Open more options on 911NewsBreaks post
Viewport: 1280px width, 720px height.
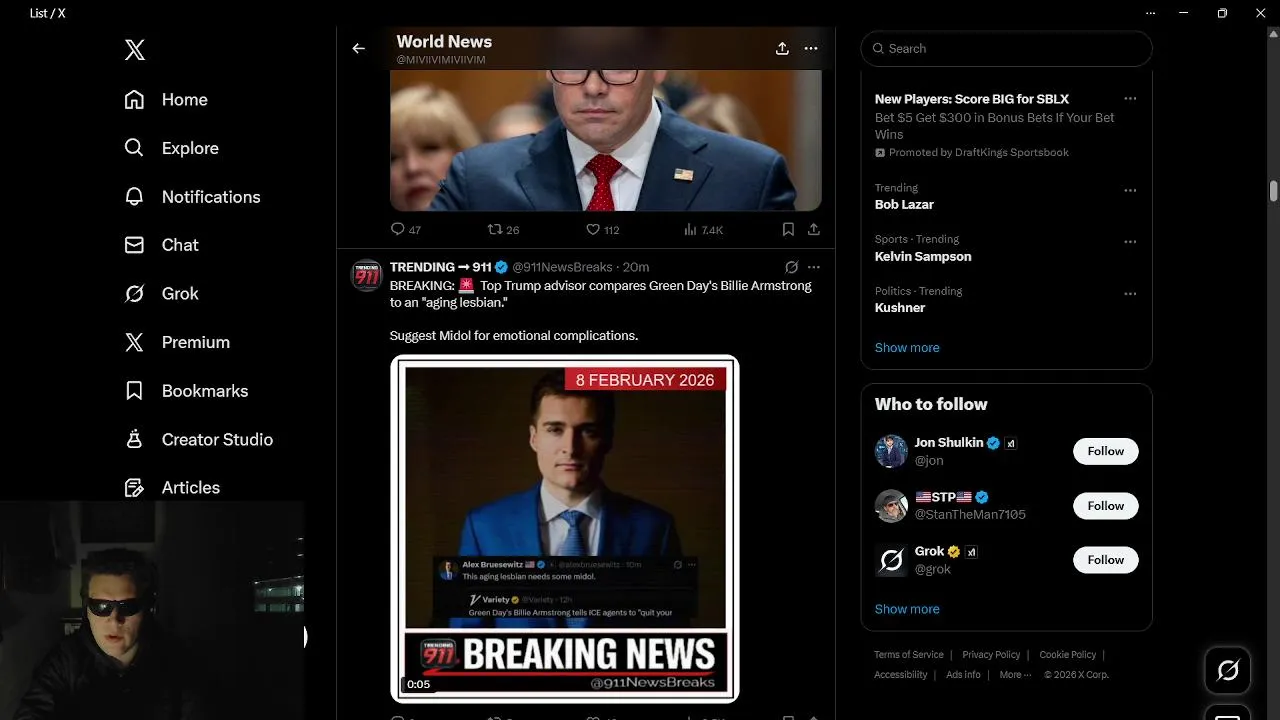coord(814,267)
